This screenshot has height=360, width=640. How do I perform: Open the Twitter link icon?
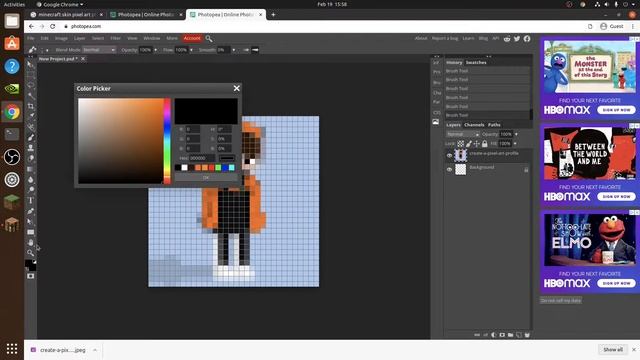tap(517, 38)
